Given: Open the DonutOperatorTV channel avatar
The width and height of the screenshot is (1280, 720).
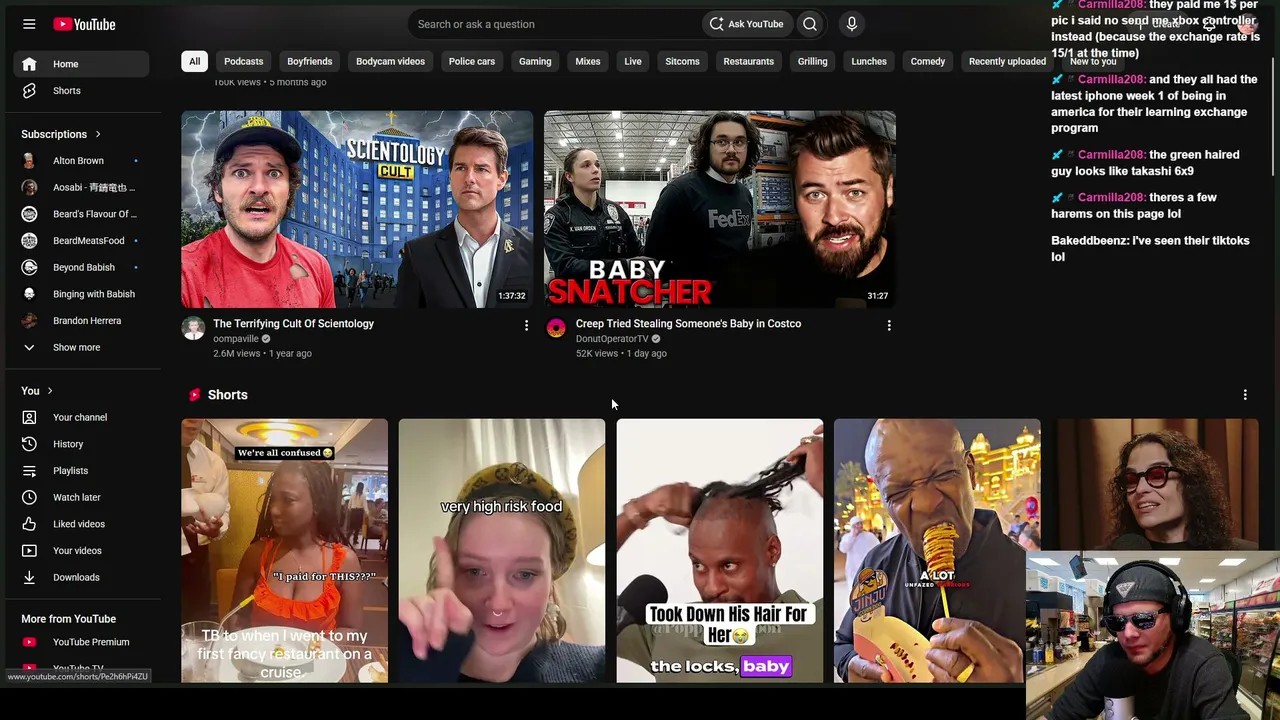Looking at the screenshot, I should coord(556,328).
